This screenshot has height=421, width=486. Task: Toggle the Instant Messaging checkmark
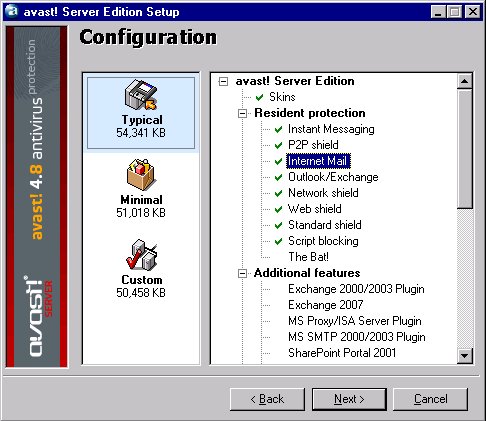coord(278,129)
